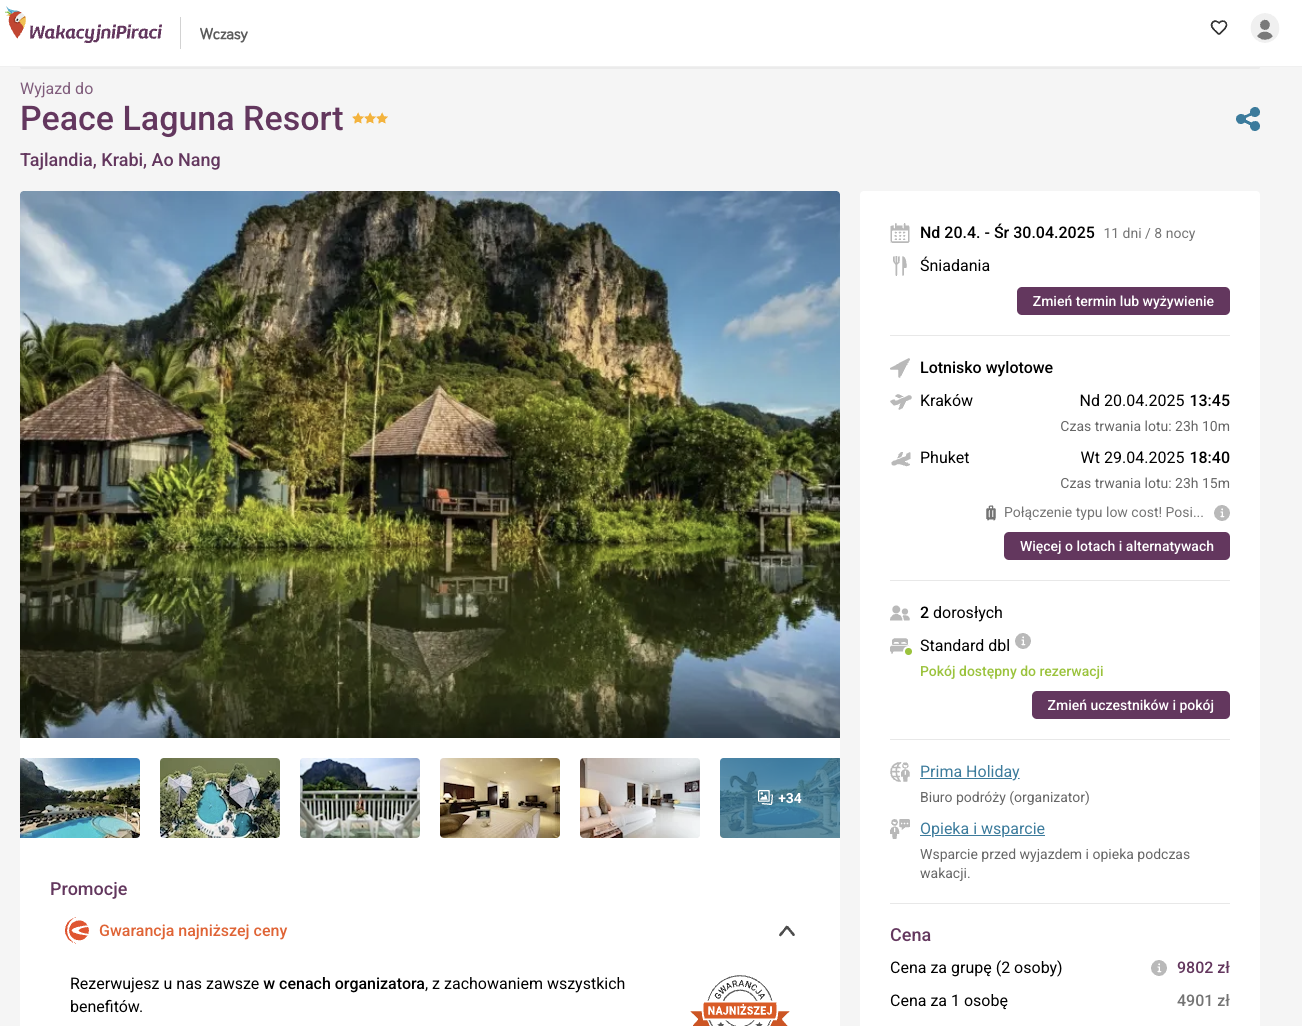Open the WakacyjniPiraci logo homepage
The width and height of the screenshot is (1302, 1026).
(x=85, y=28)
